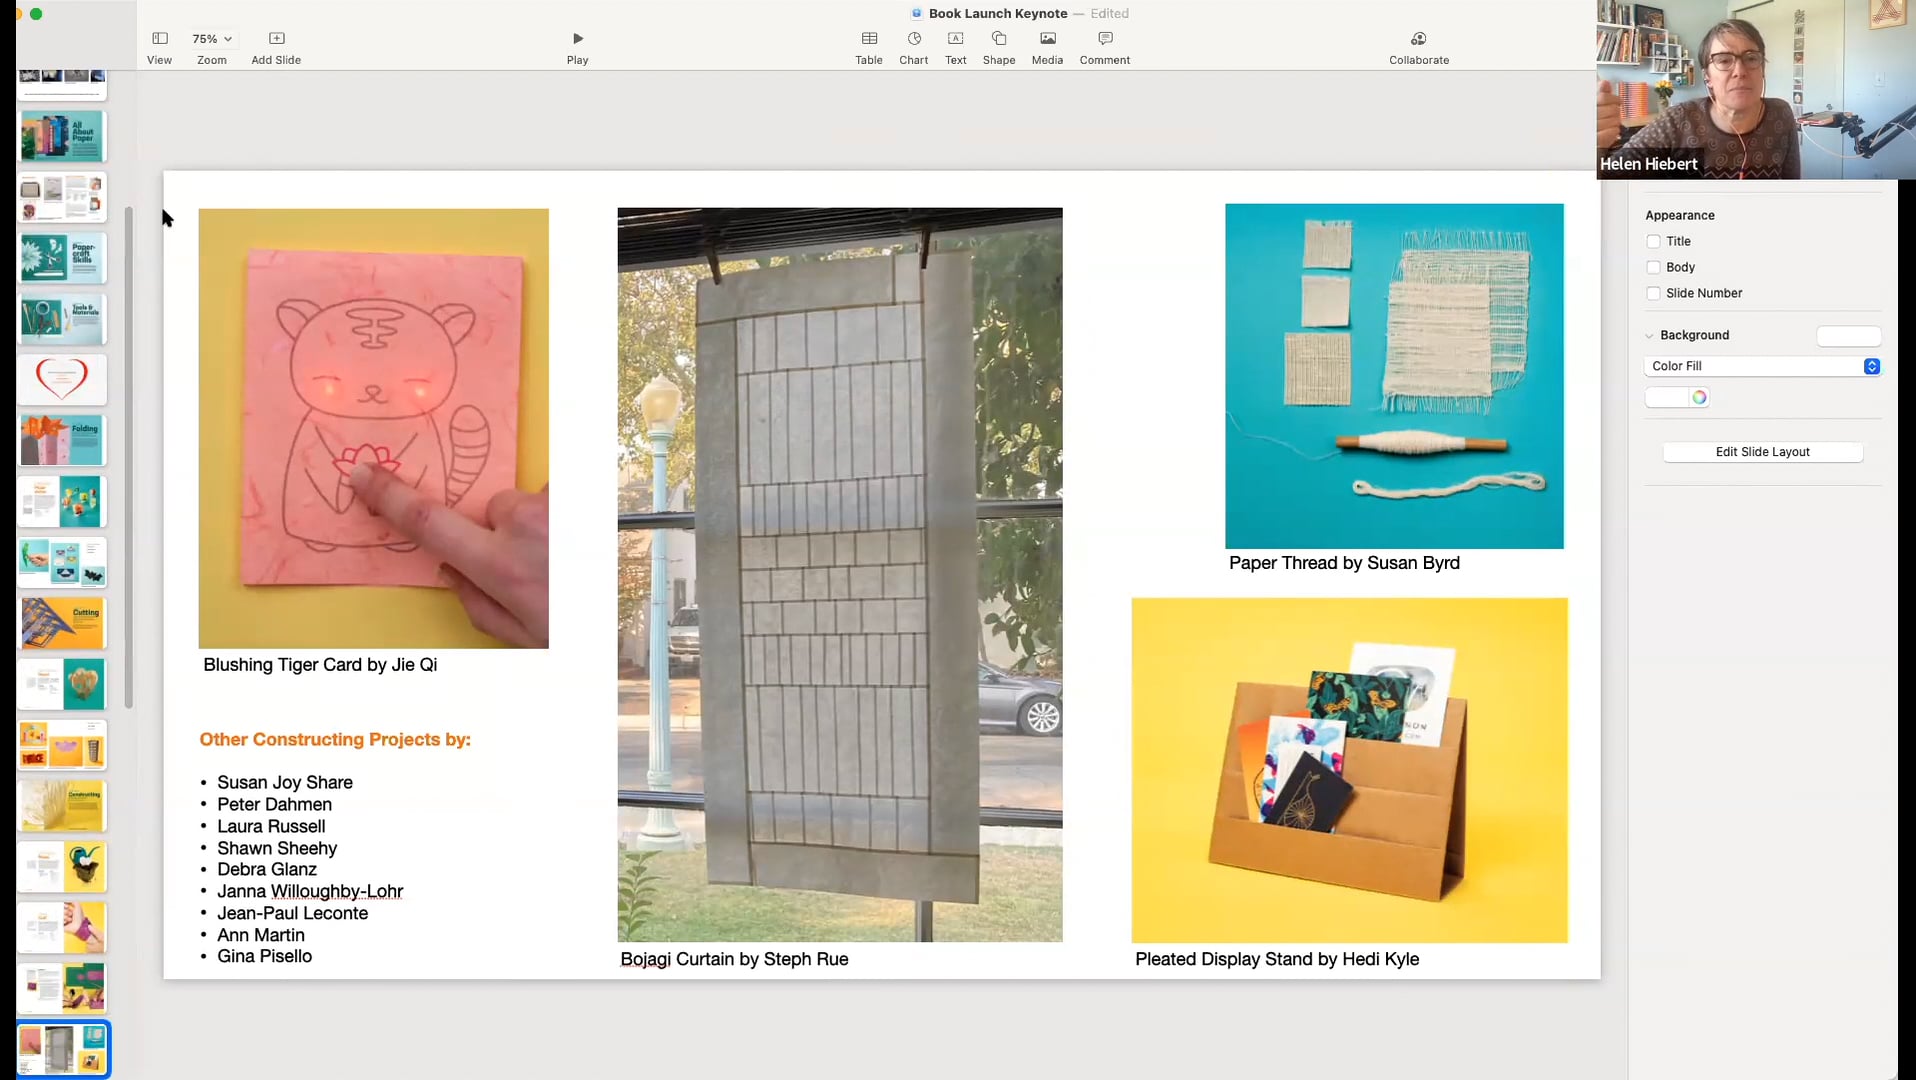The image size is (1916, 1080).
Task: Add a Comment to slide
Action: click(1105, 38)
